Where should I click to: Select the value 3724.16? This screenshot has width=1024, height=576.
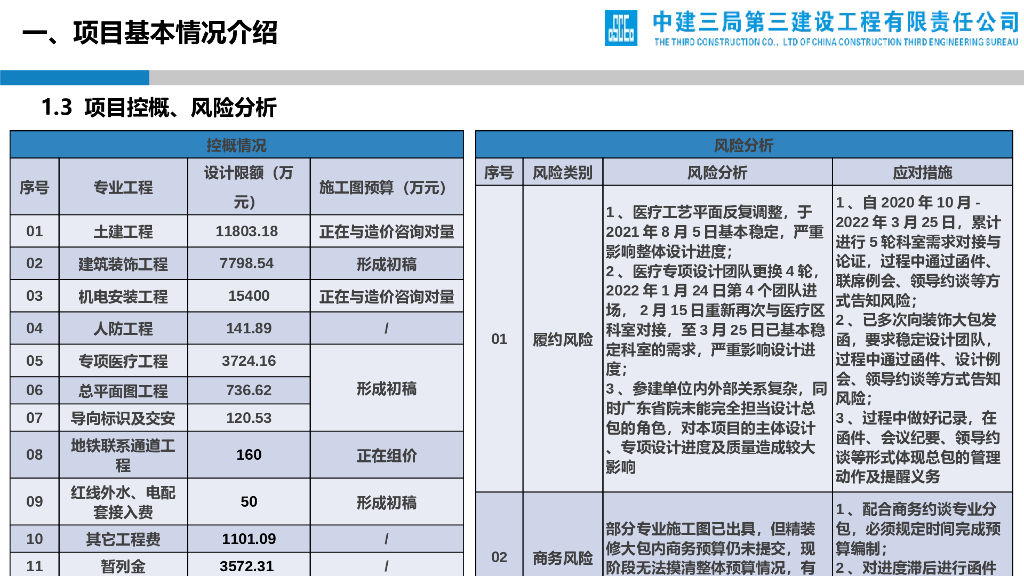click(249, 360)
